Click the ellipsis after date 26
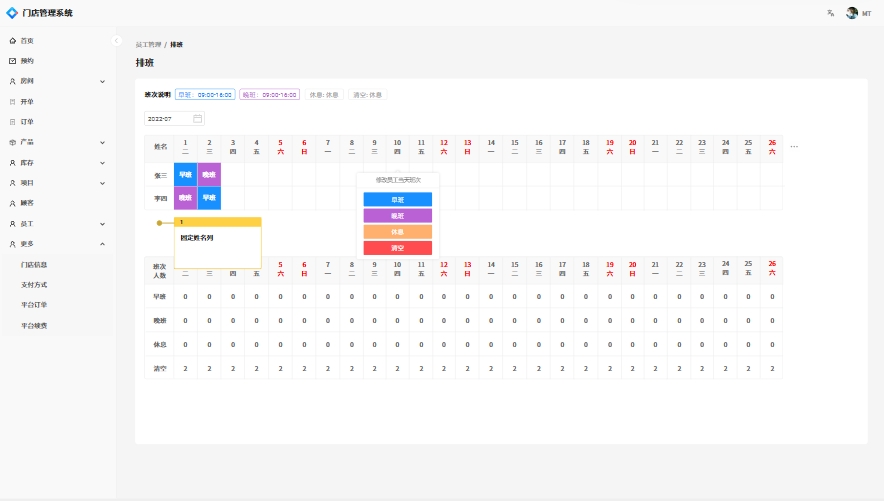This screenshot has height=501, width=884. pos(794,147)
